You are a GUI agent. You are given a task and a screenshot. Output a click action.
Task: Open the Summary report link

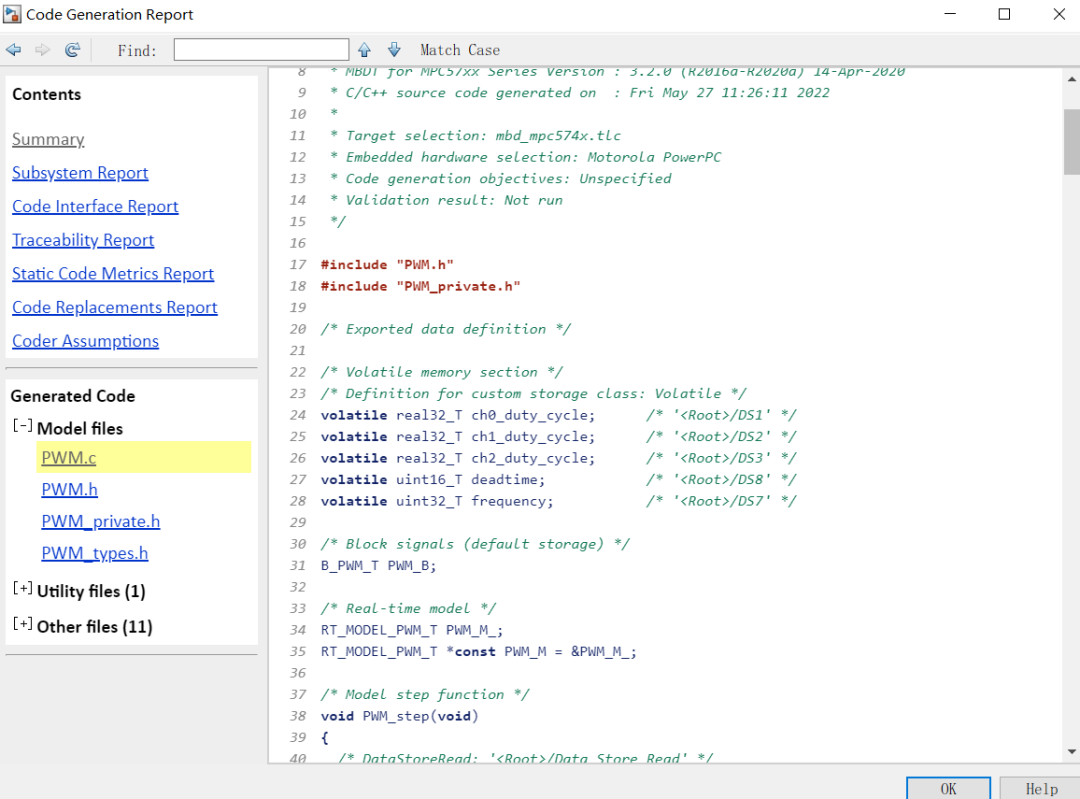point(48,139)
